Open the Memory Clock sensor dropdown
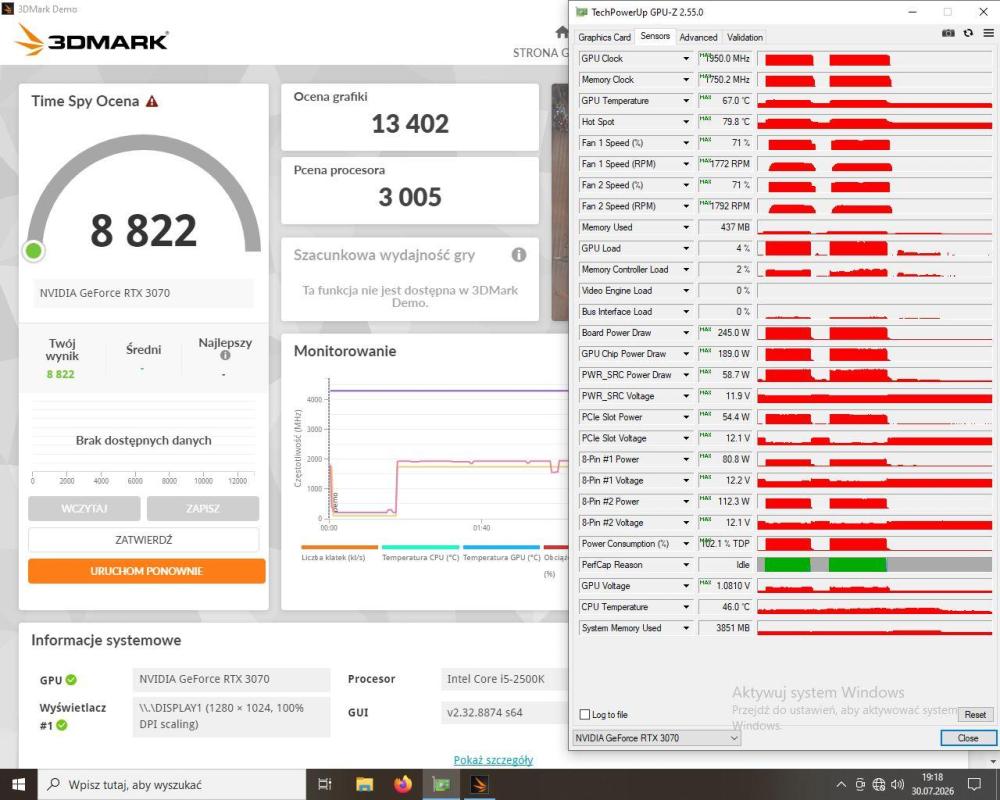The height and width of the screenshot is (800, 1000). (686, 80)
